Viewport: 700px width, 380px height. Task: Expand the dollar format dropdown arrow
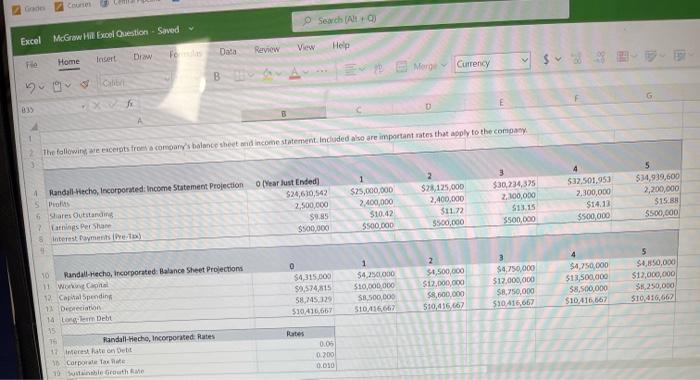(558, 59)
